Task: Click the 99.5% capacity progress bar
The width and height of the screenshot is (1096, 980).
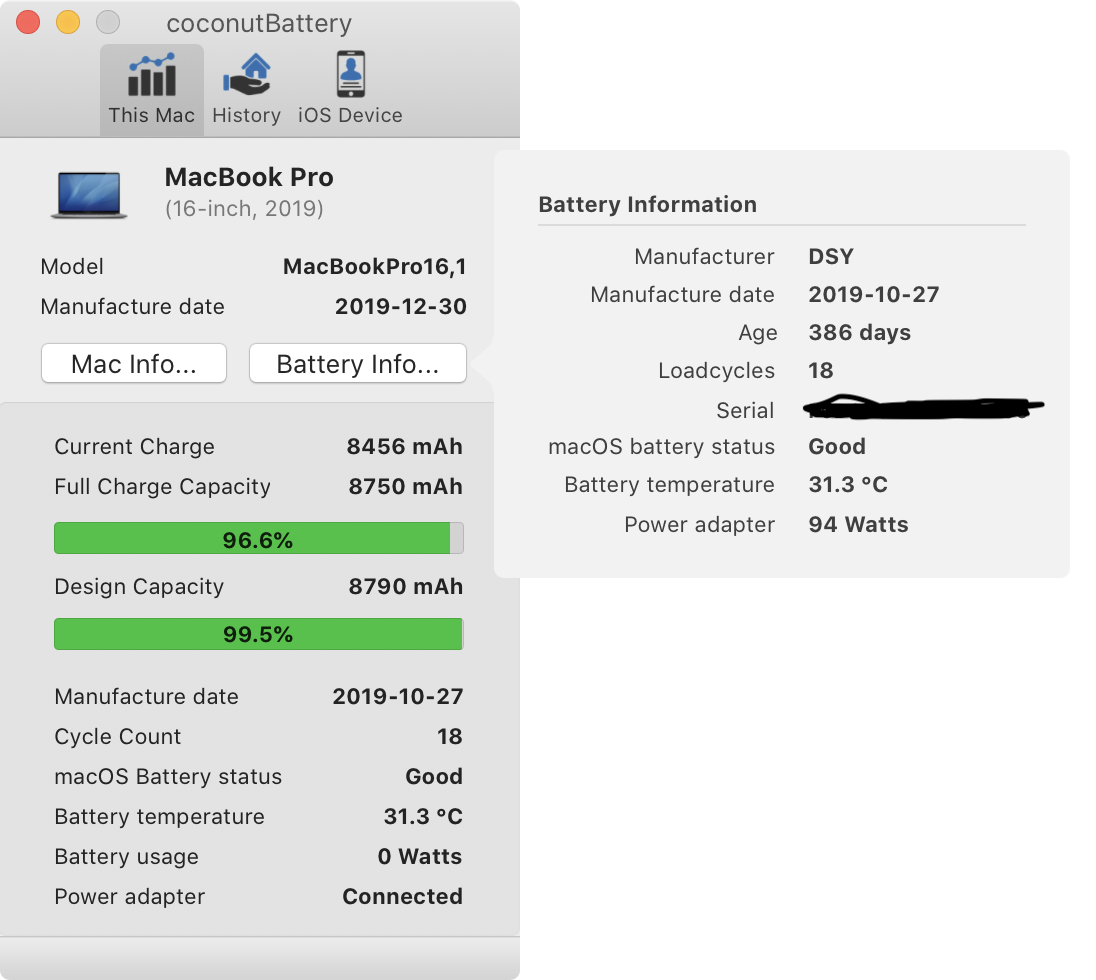Action: click(259, 634)
